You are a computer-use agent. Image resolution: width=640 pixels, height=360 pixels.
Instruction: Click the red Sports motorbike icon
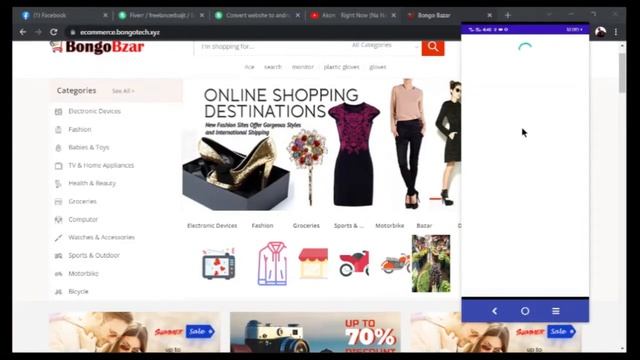point(354,264)
